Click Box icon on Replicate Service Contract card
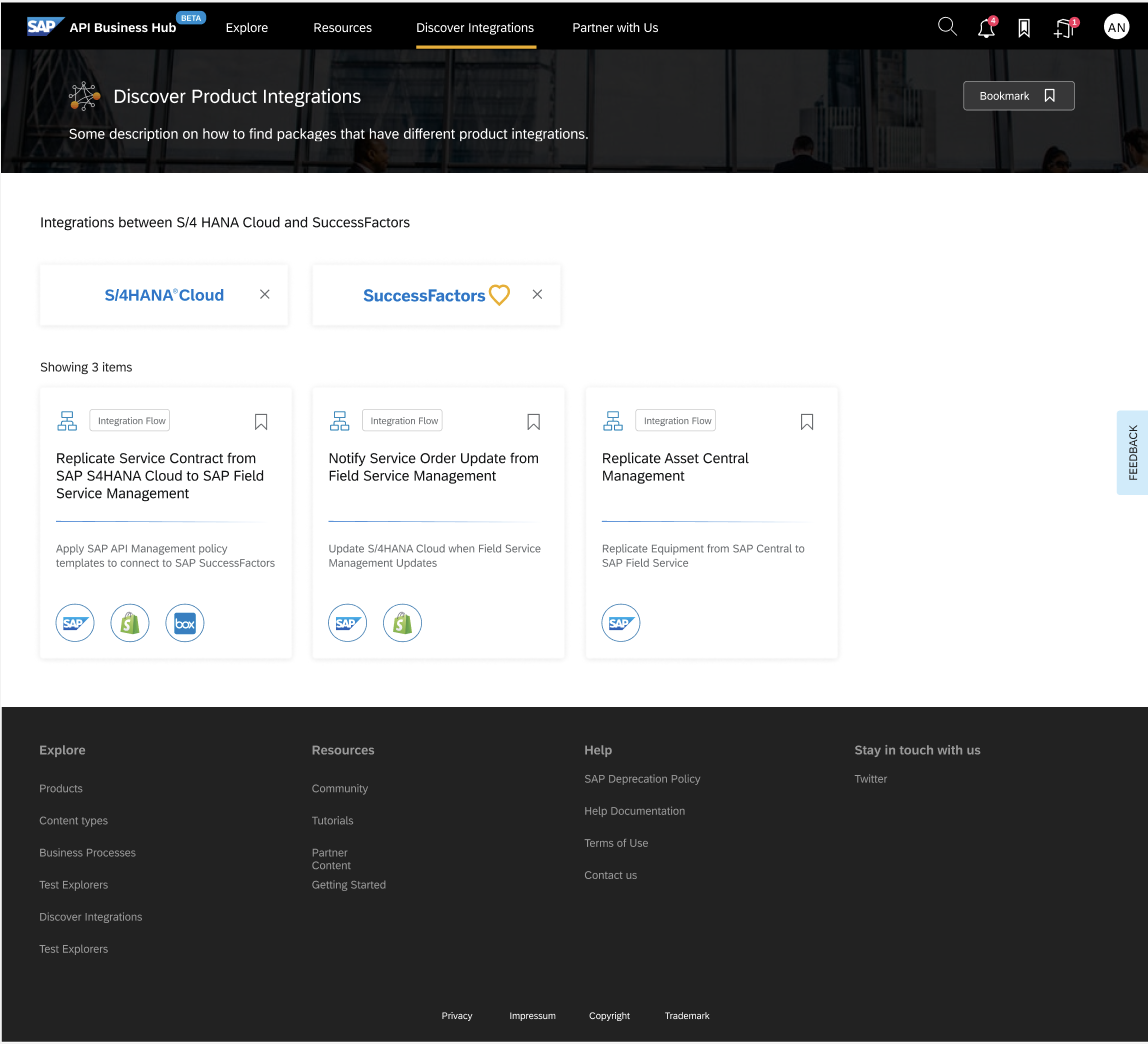This screenshot has height=1044, width=1148. point(184,624)
